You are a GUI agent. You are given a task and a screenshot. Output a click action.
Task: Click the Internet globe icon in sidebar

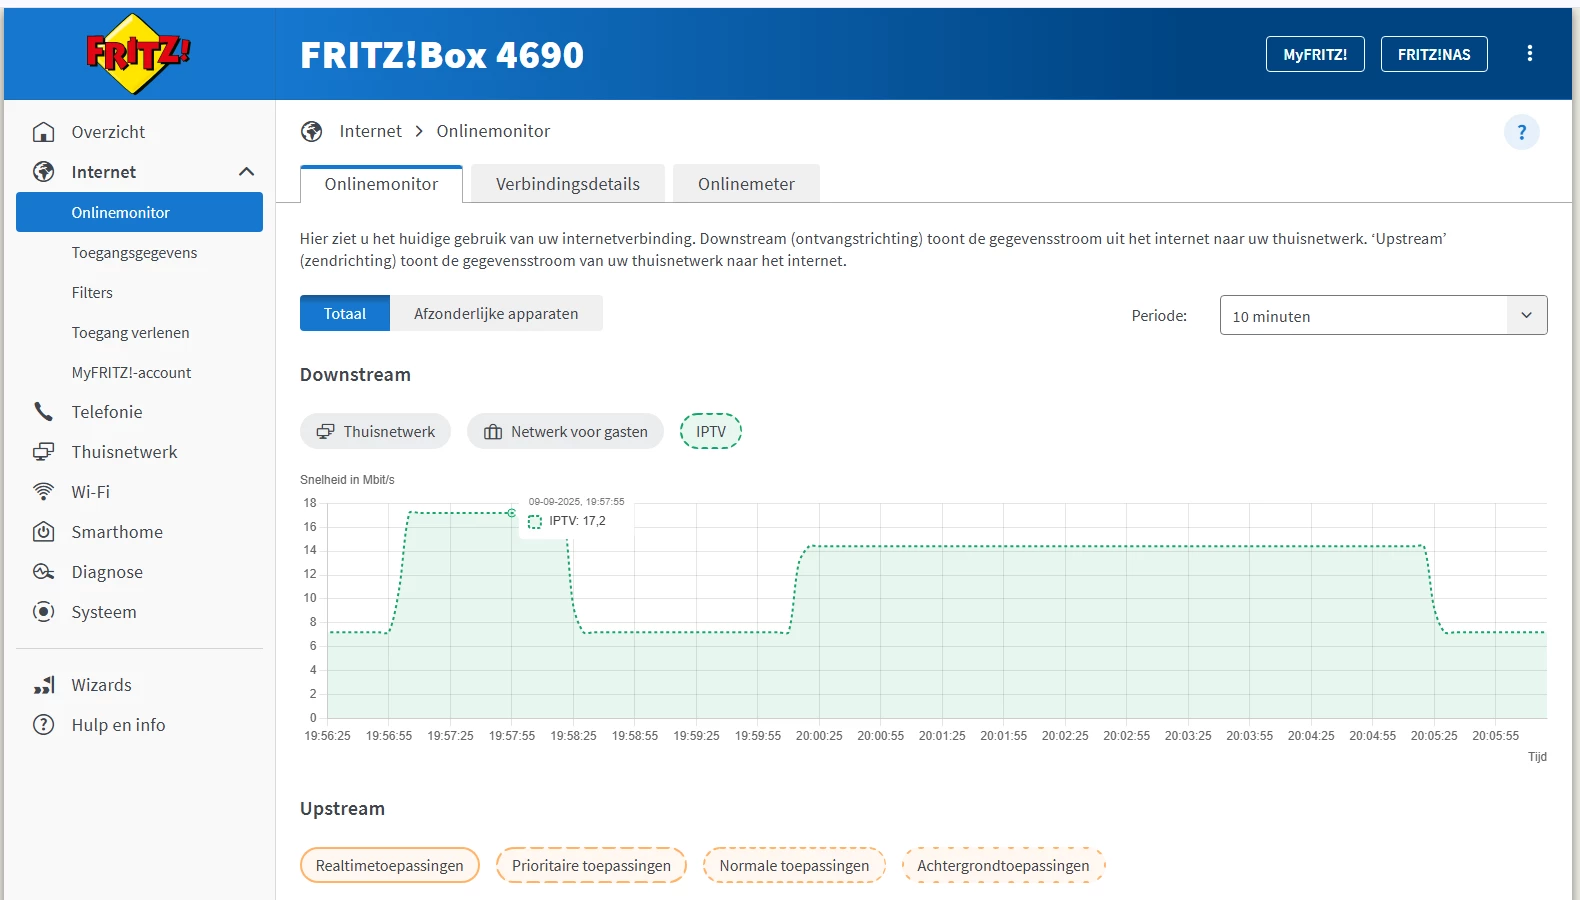click(44, 172)
